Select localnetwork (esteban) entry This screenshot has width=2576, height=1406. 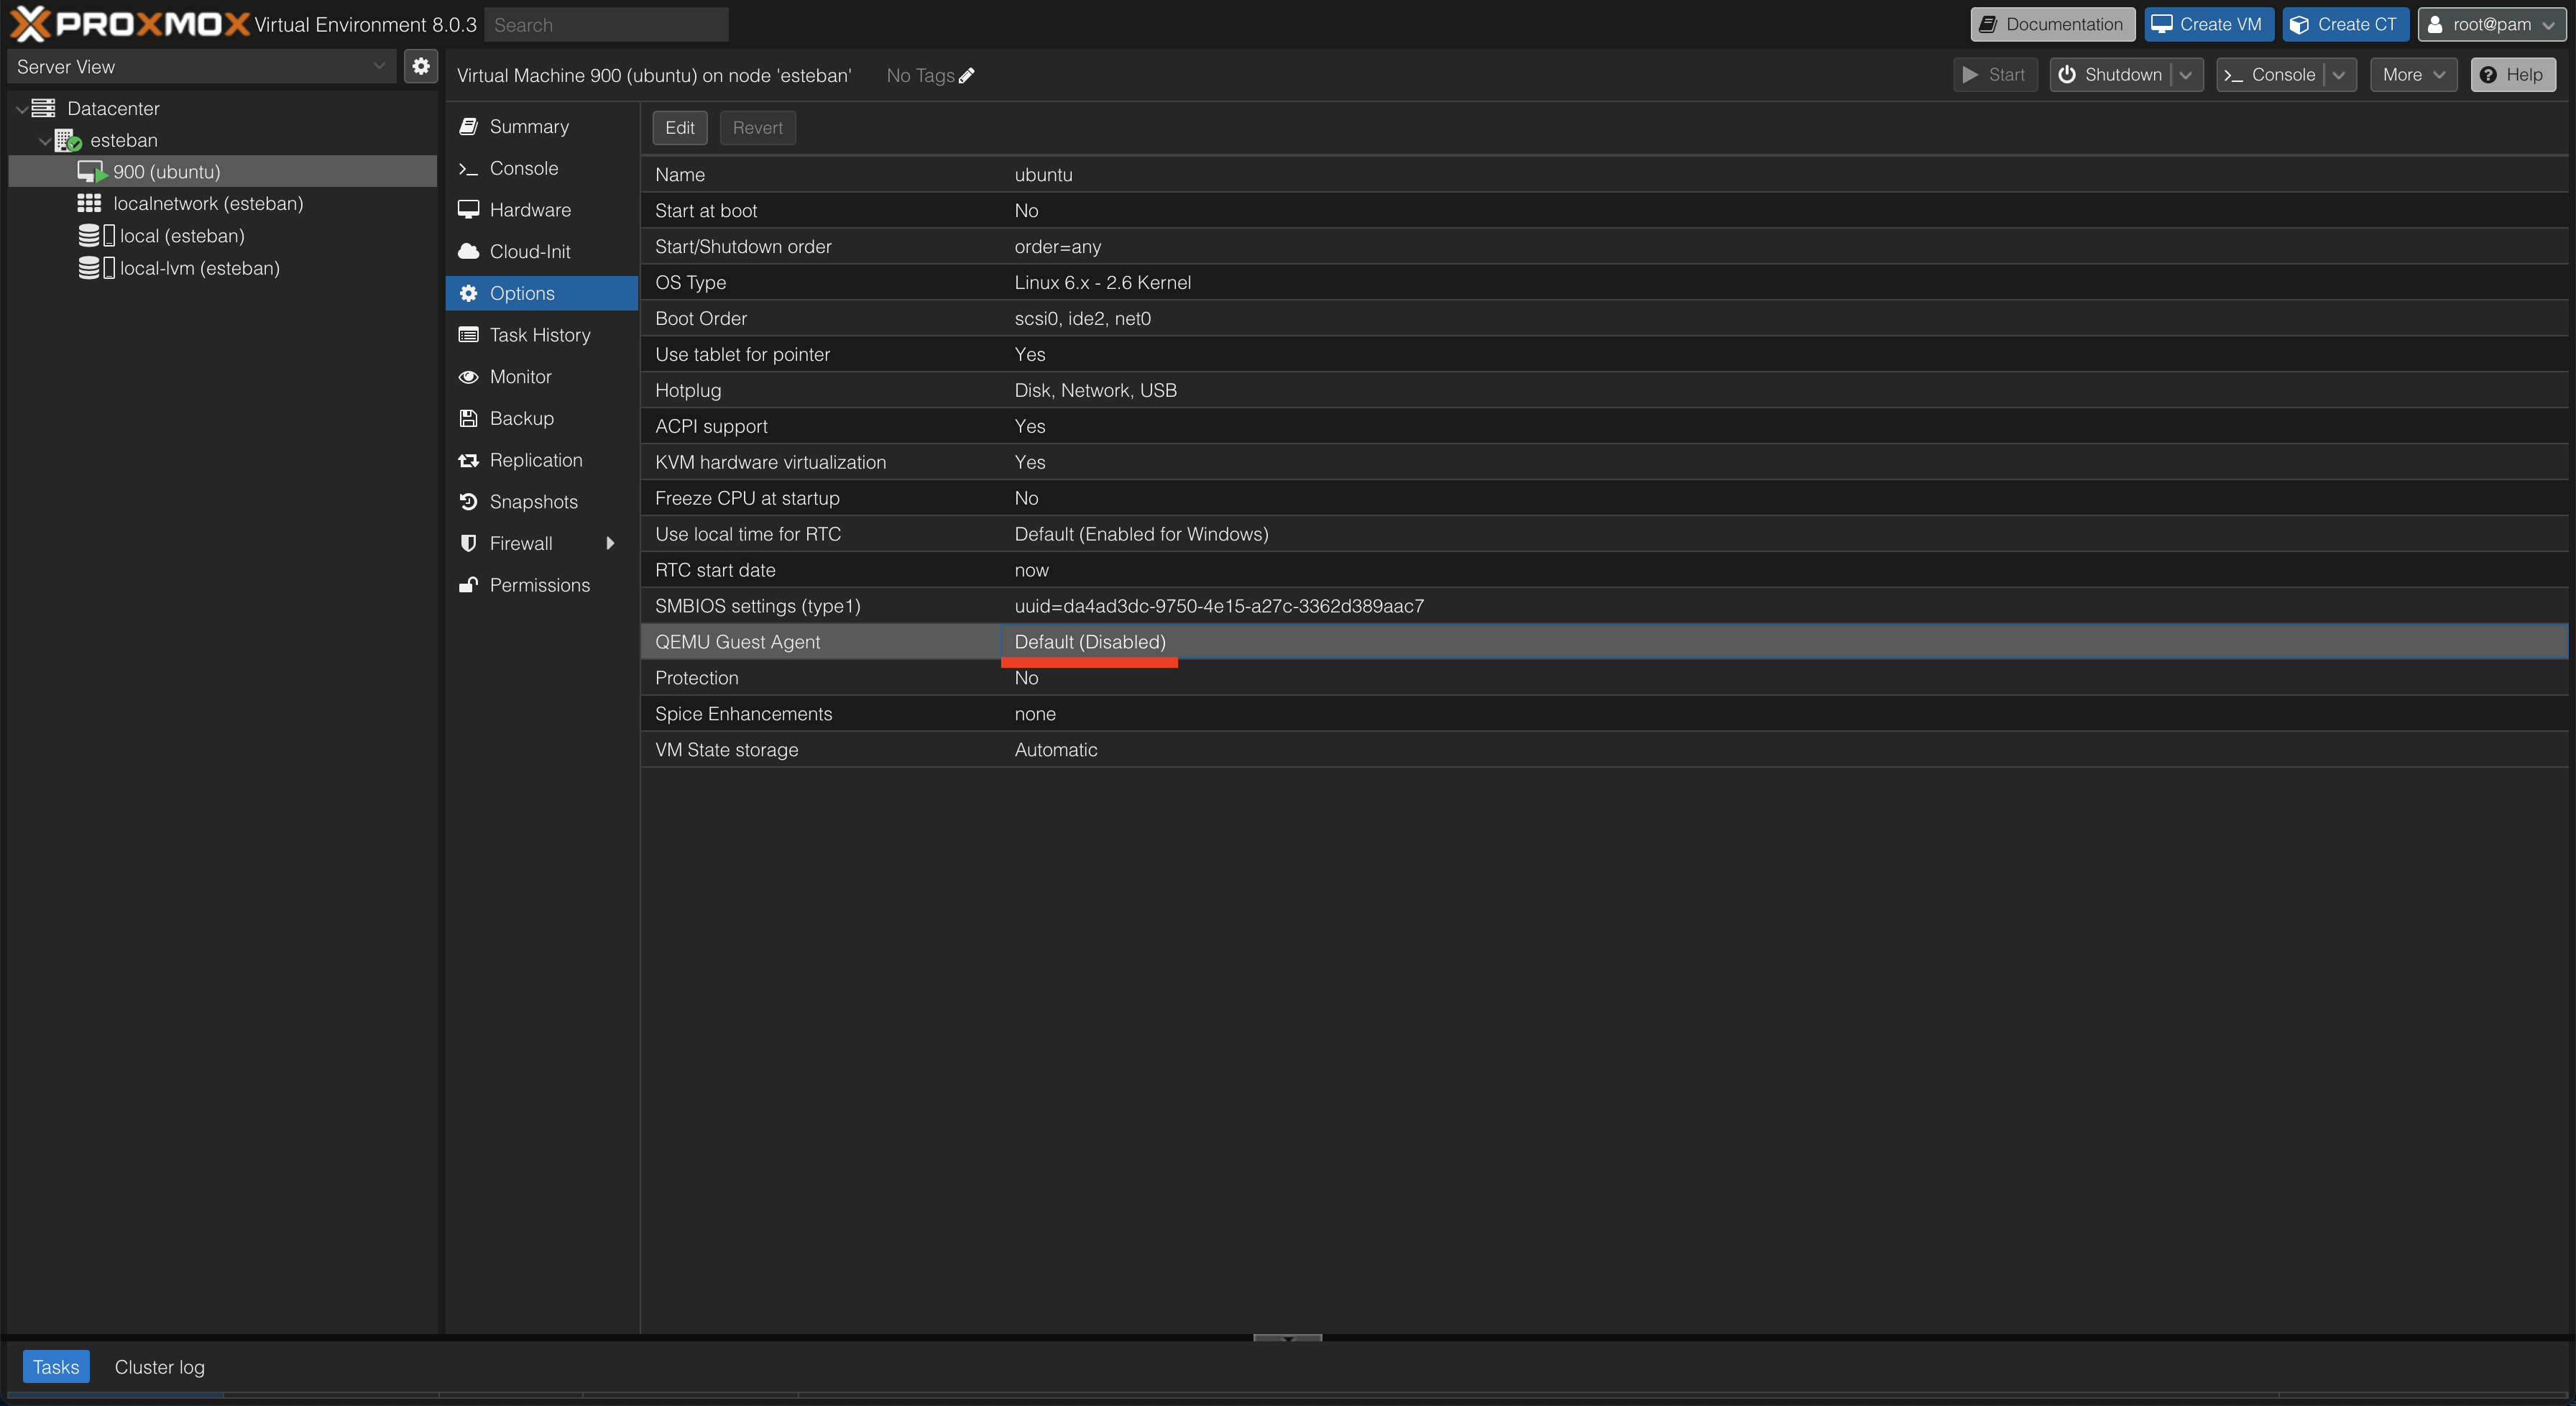pos(208,203)
